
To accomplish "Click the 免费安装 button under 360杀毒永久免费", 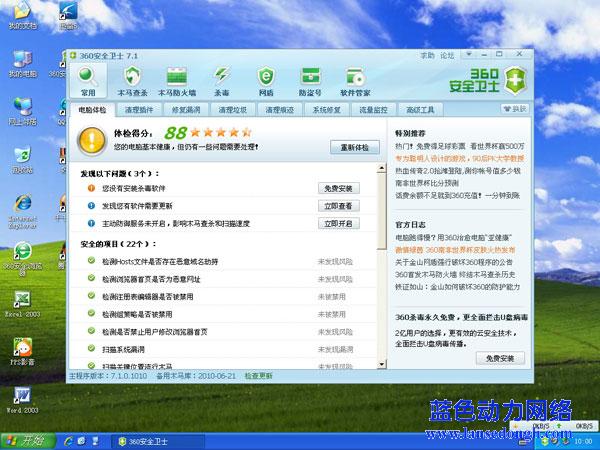I will pyautogui.click(x=500, y=359).
